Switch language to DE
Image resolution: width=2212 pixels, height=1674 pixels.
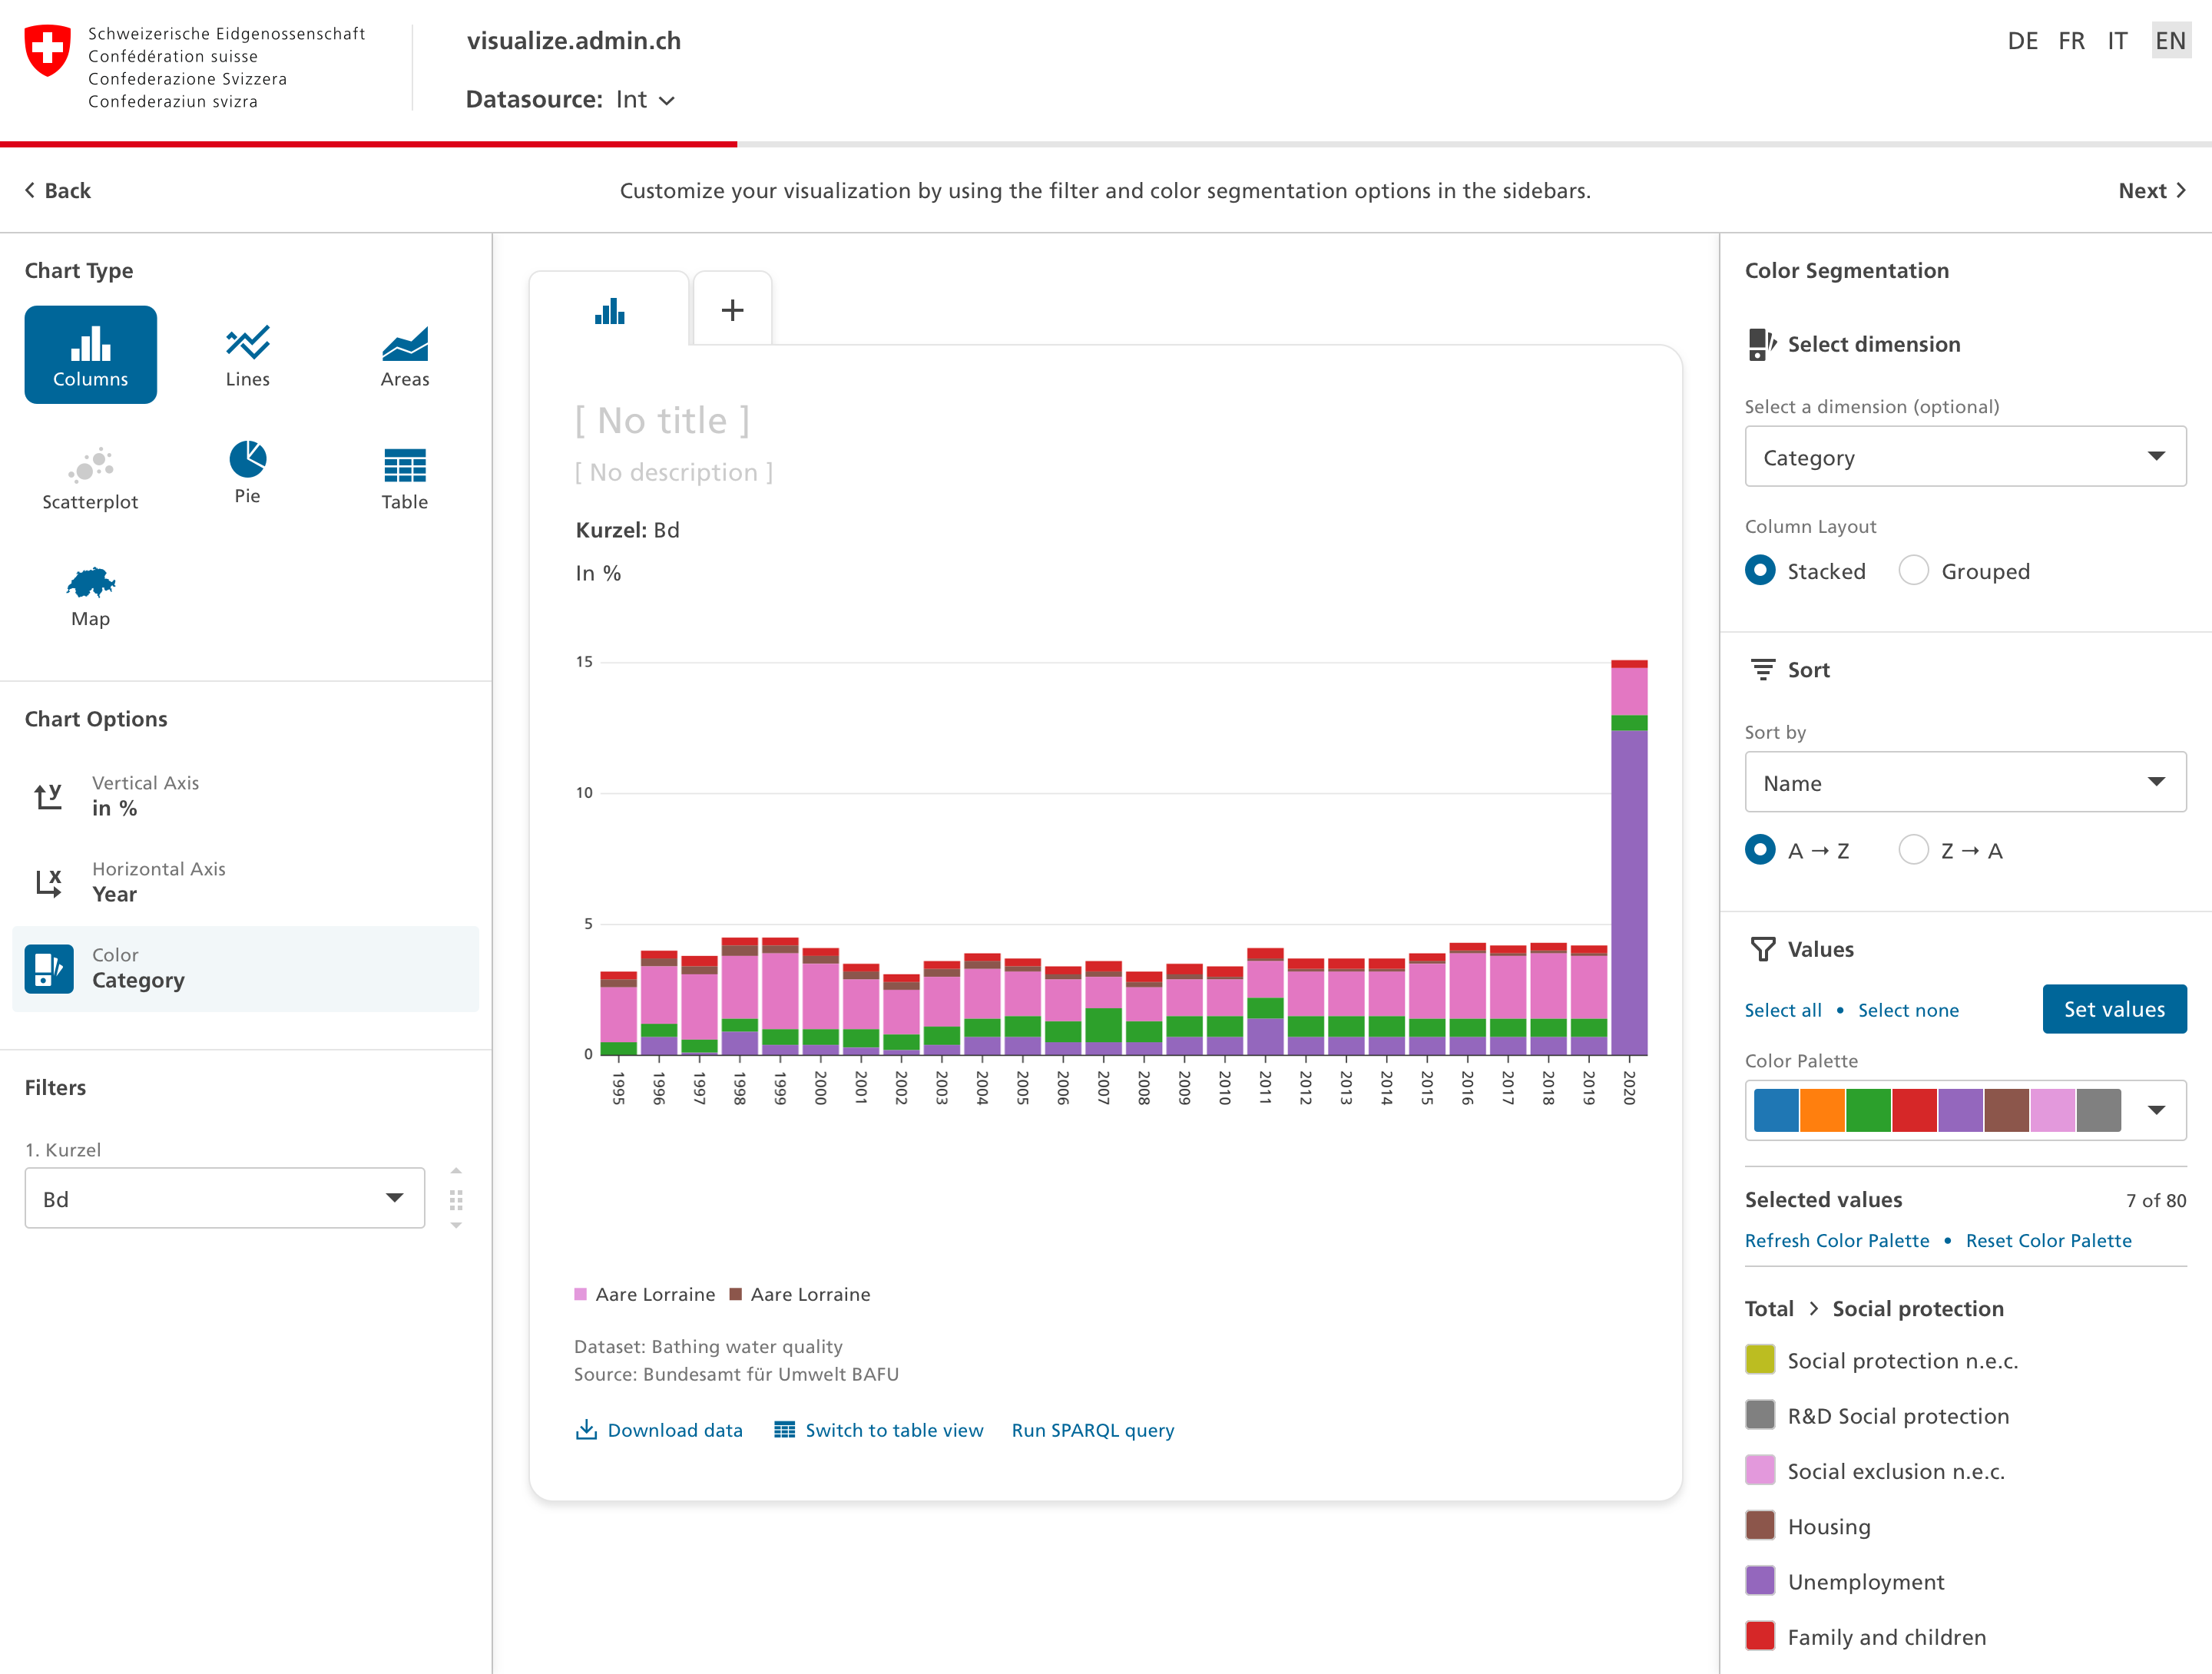(2022, 41)
